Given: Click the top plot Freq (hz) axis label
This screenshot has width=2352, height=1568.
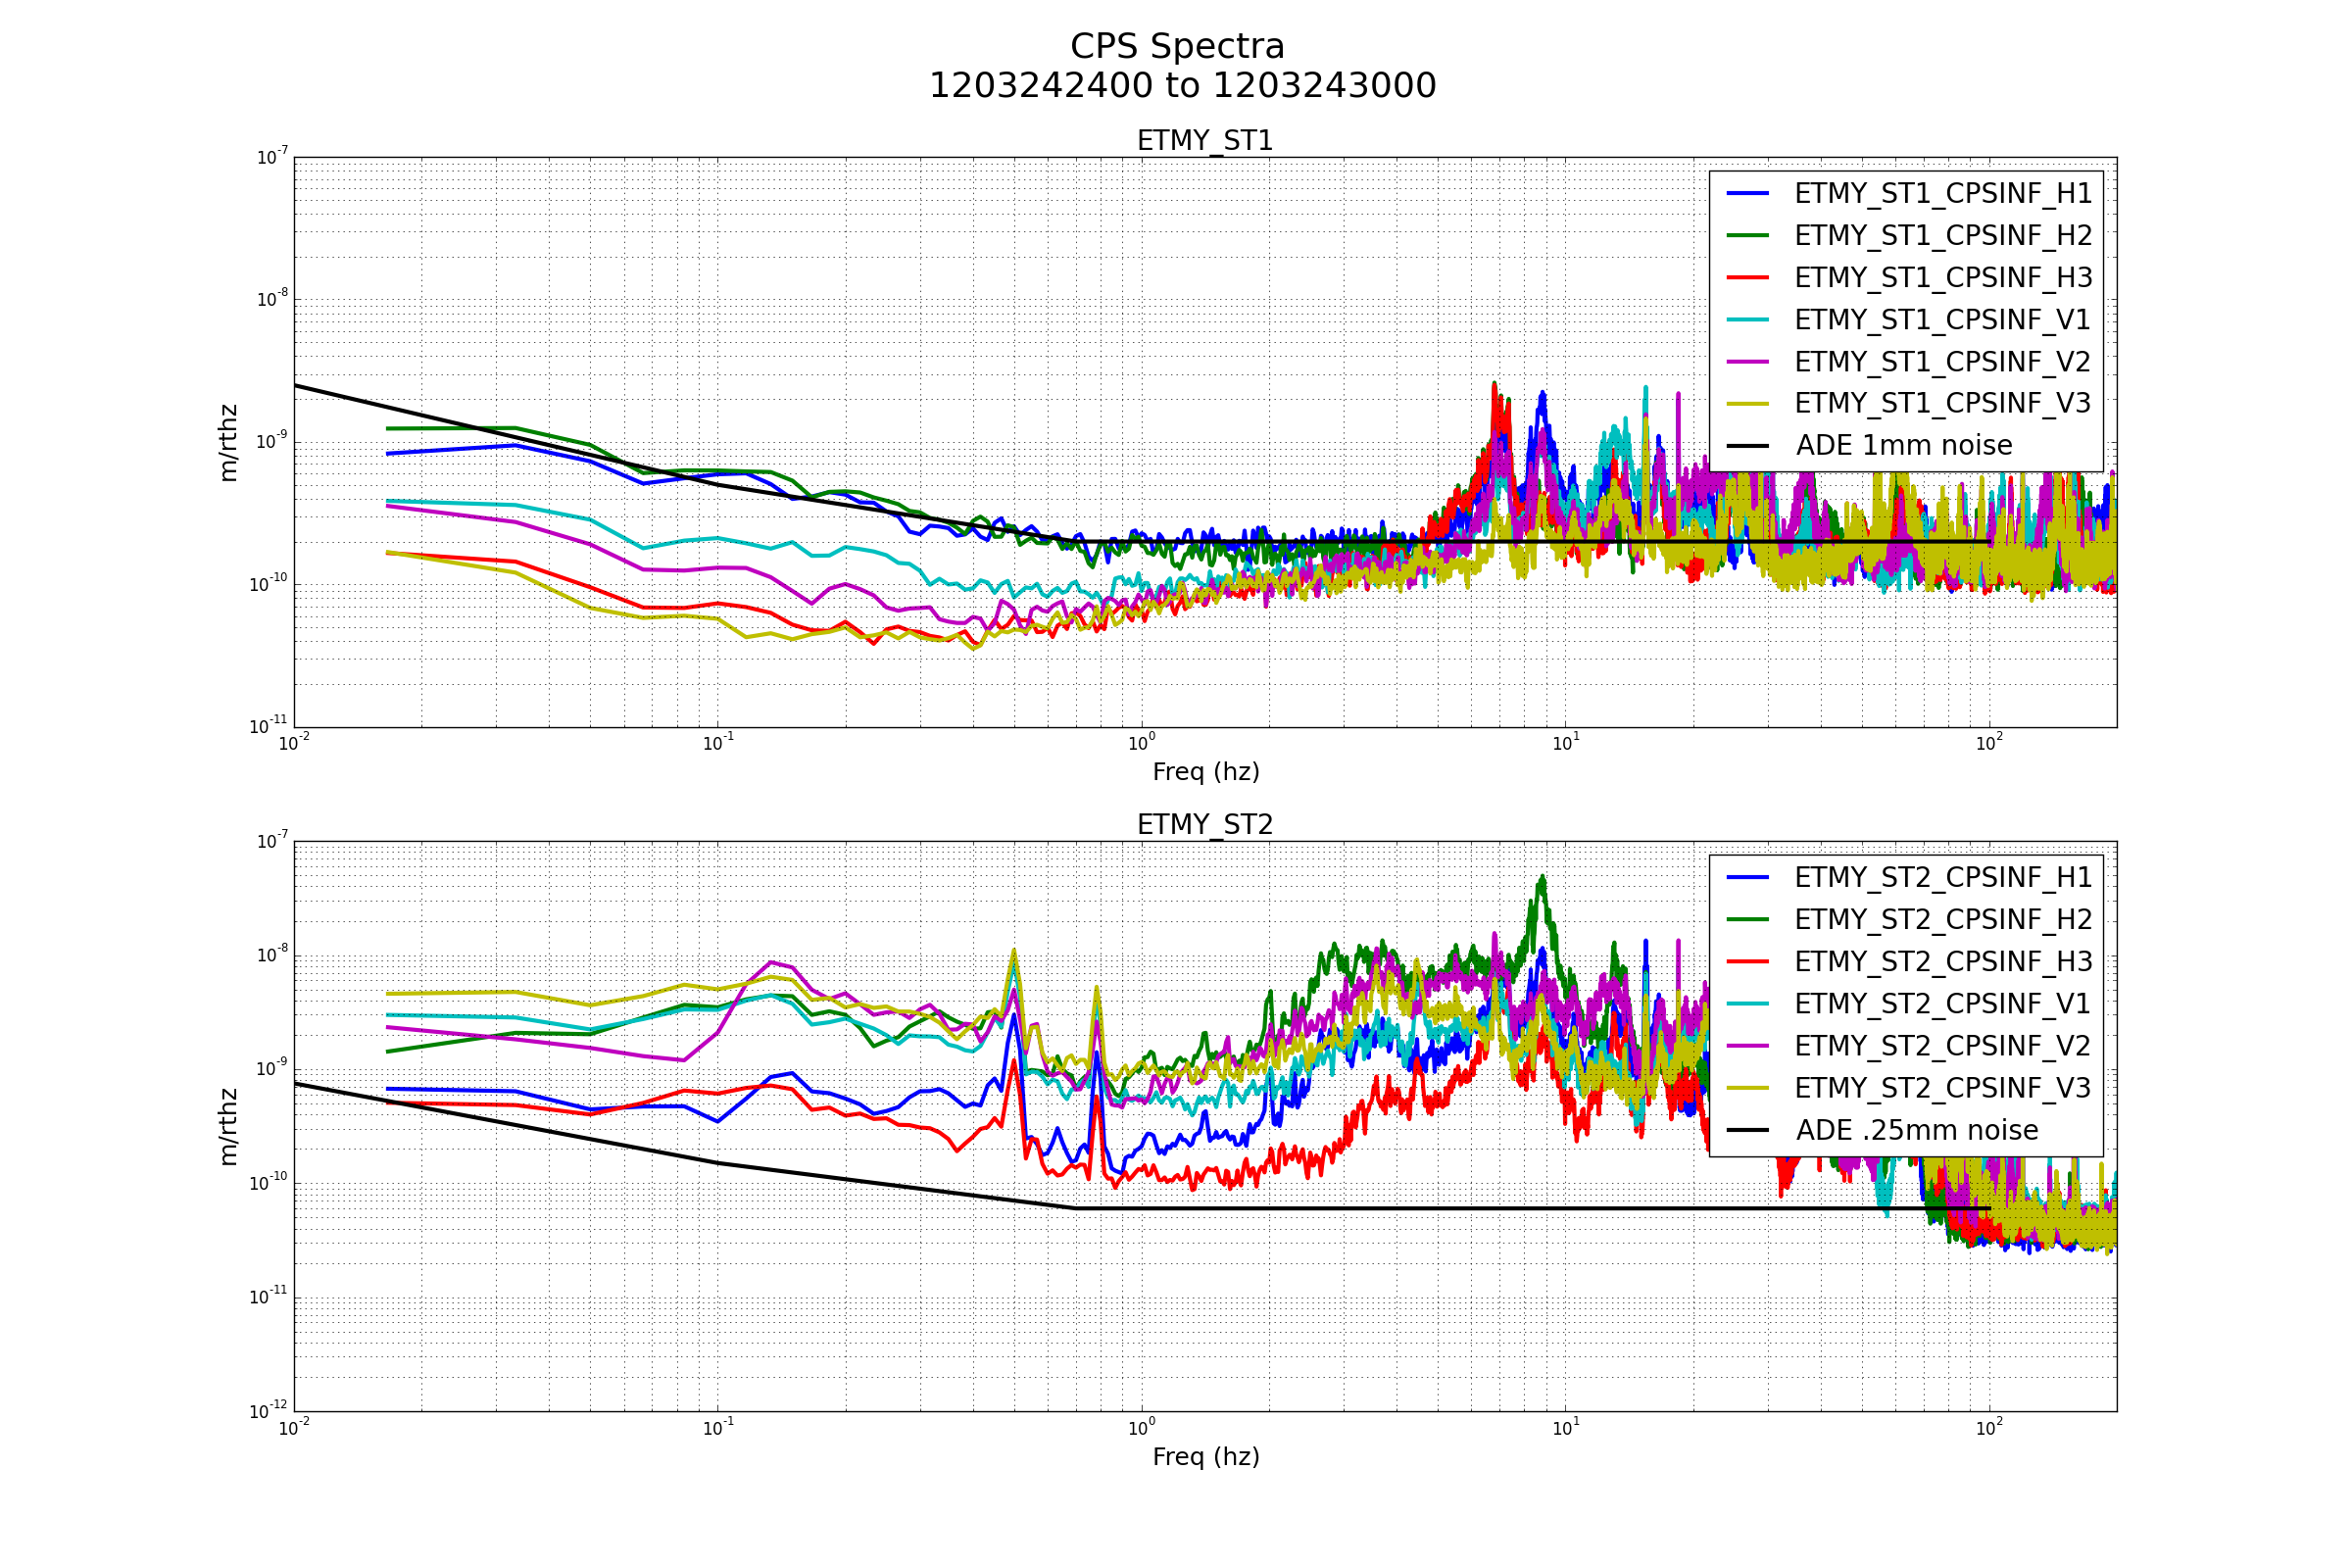Looking at the screenshot, I should click(x=1205, y=772).
